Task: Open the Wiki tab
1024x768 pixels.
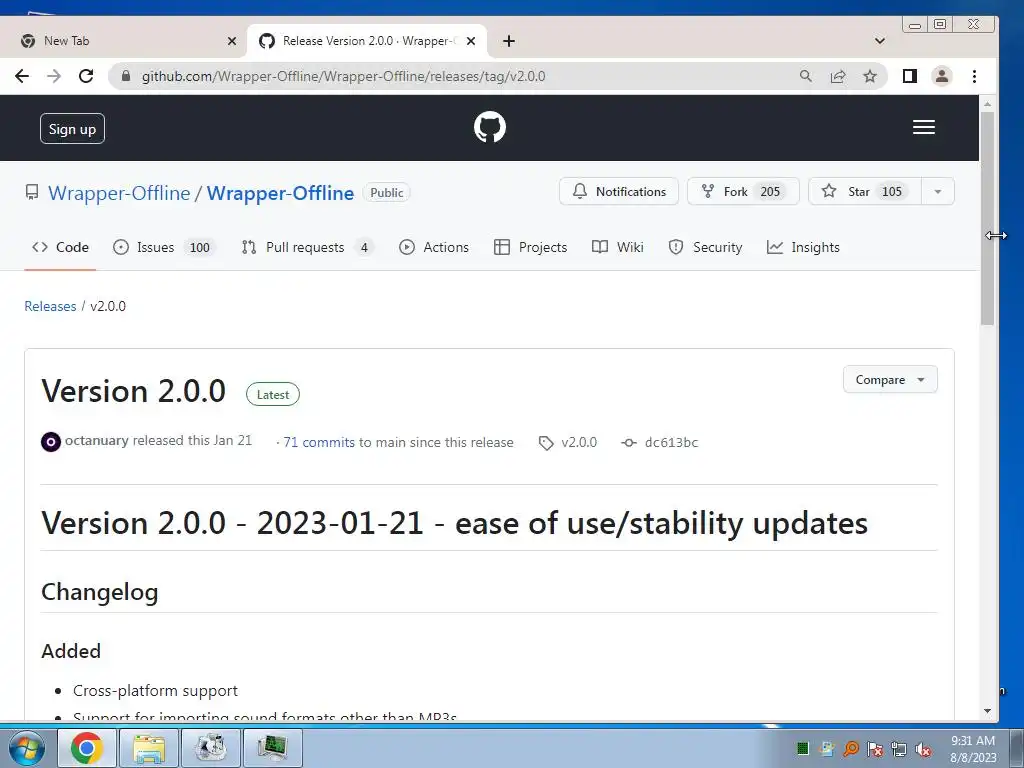Action: tap(618, 247)
